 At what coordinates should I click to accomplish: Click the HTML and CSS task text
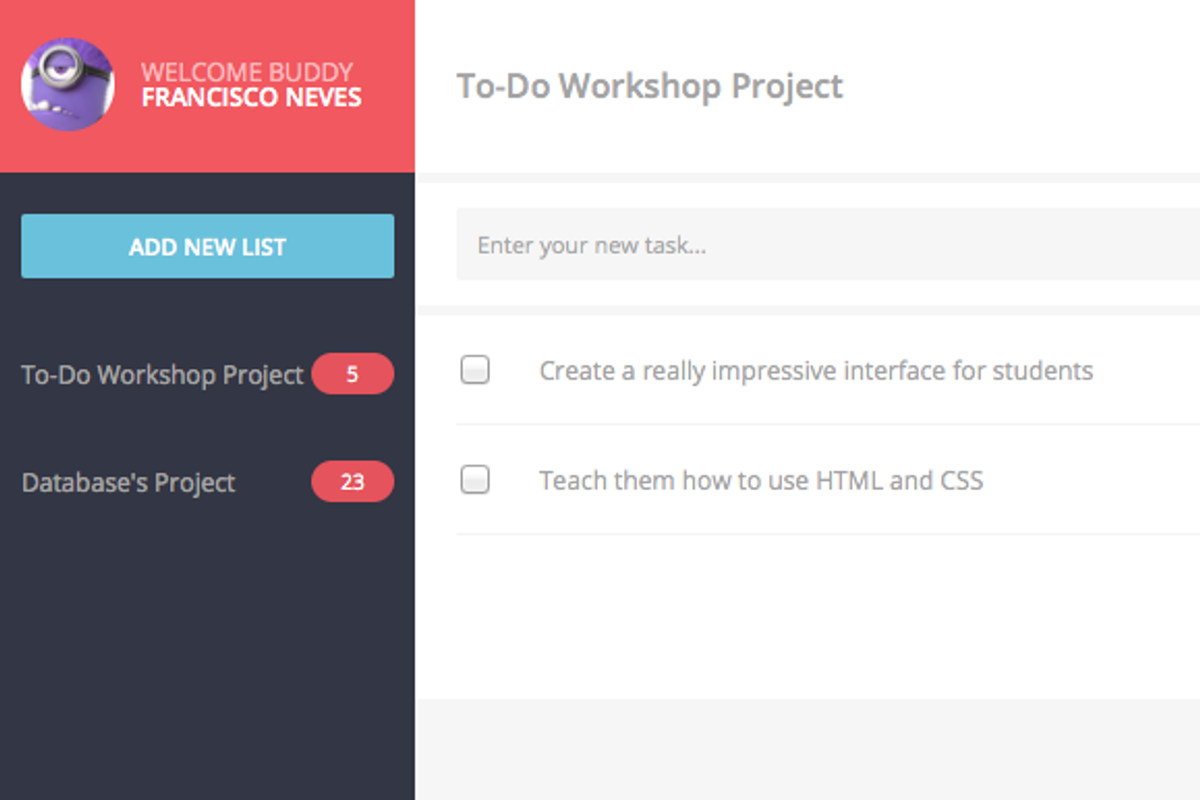click(x=761, y=480)
